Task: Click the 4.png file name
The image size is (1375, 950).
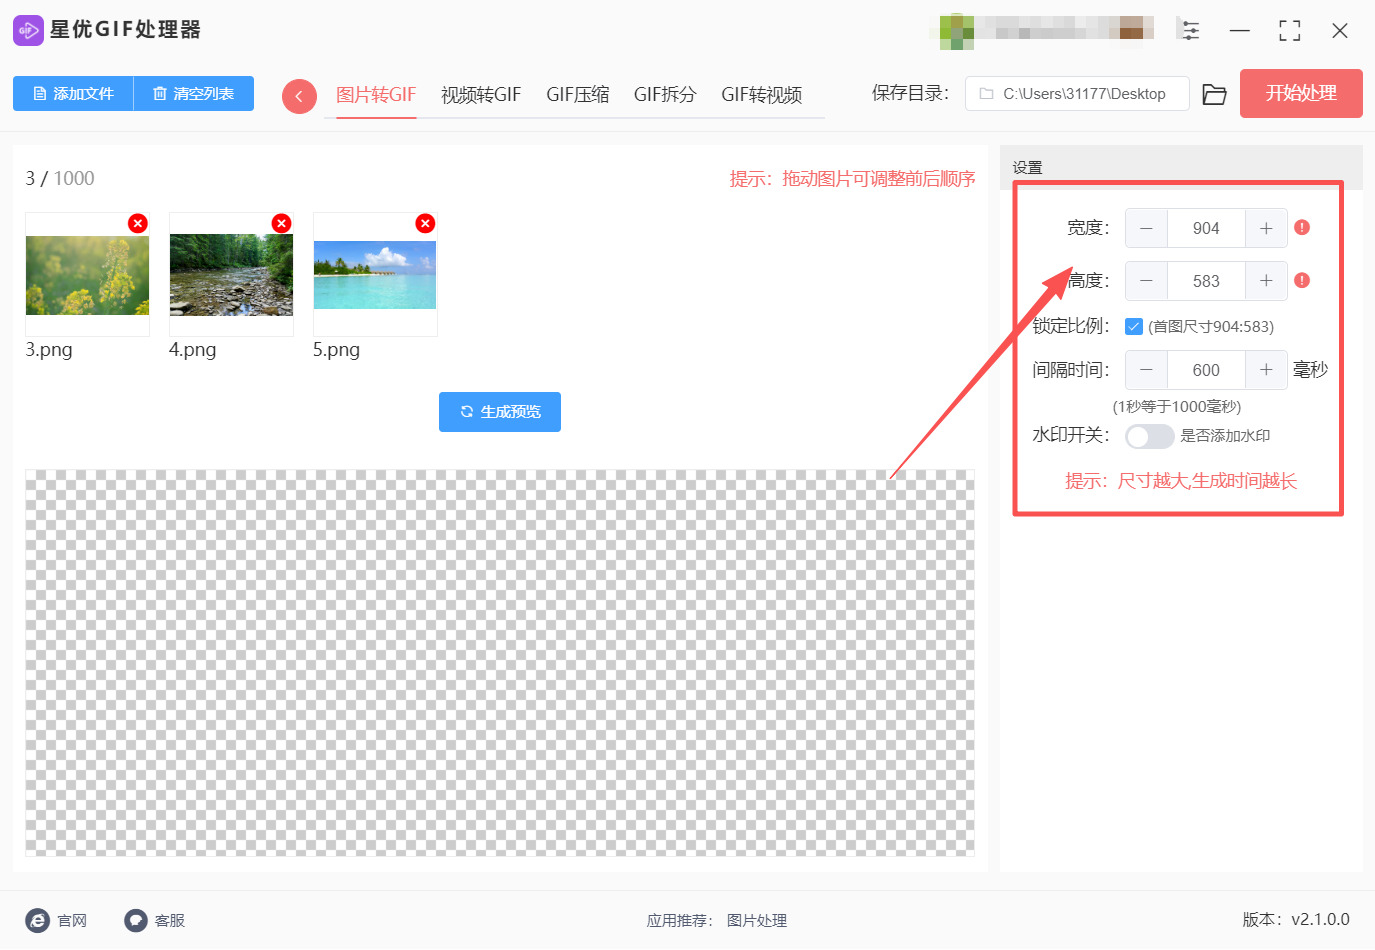Action: point(193,350)
